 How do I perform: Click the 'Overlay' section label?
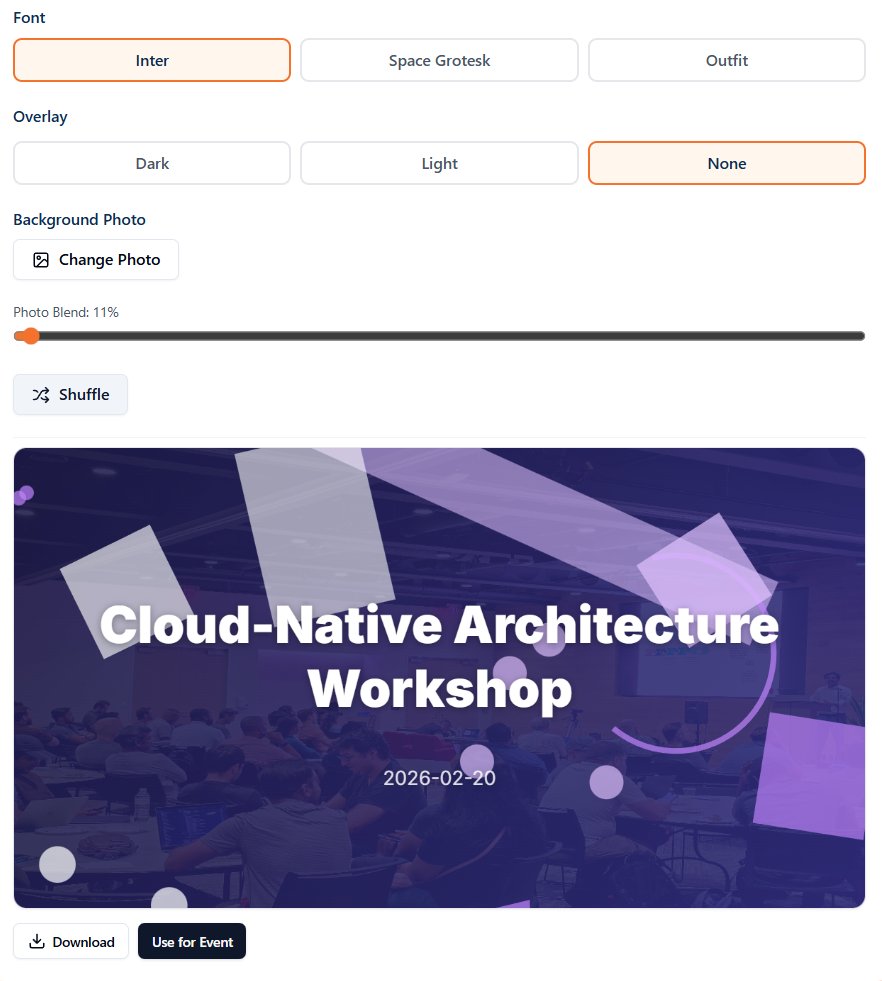click(40, 117)
